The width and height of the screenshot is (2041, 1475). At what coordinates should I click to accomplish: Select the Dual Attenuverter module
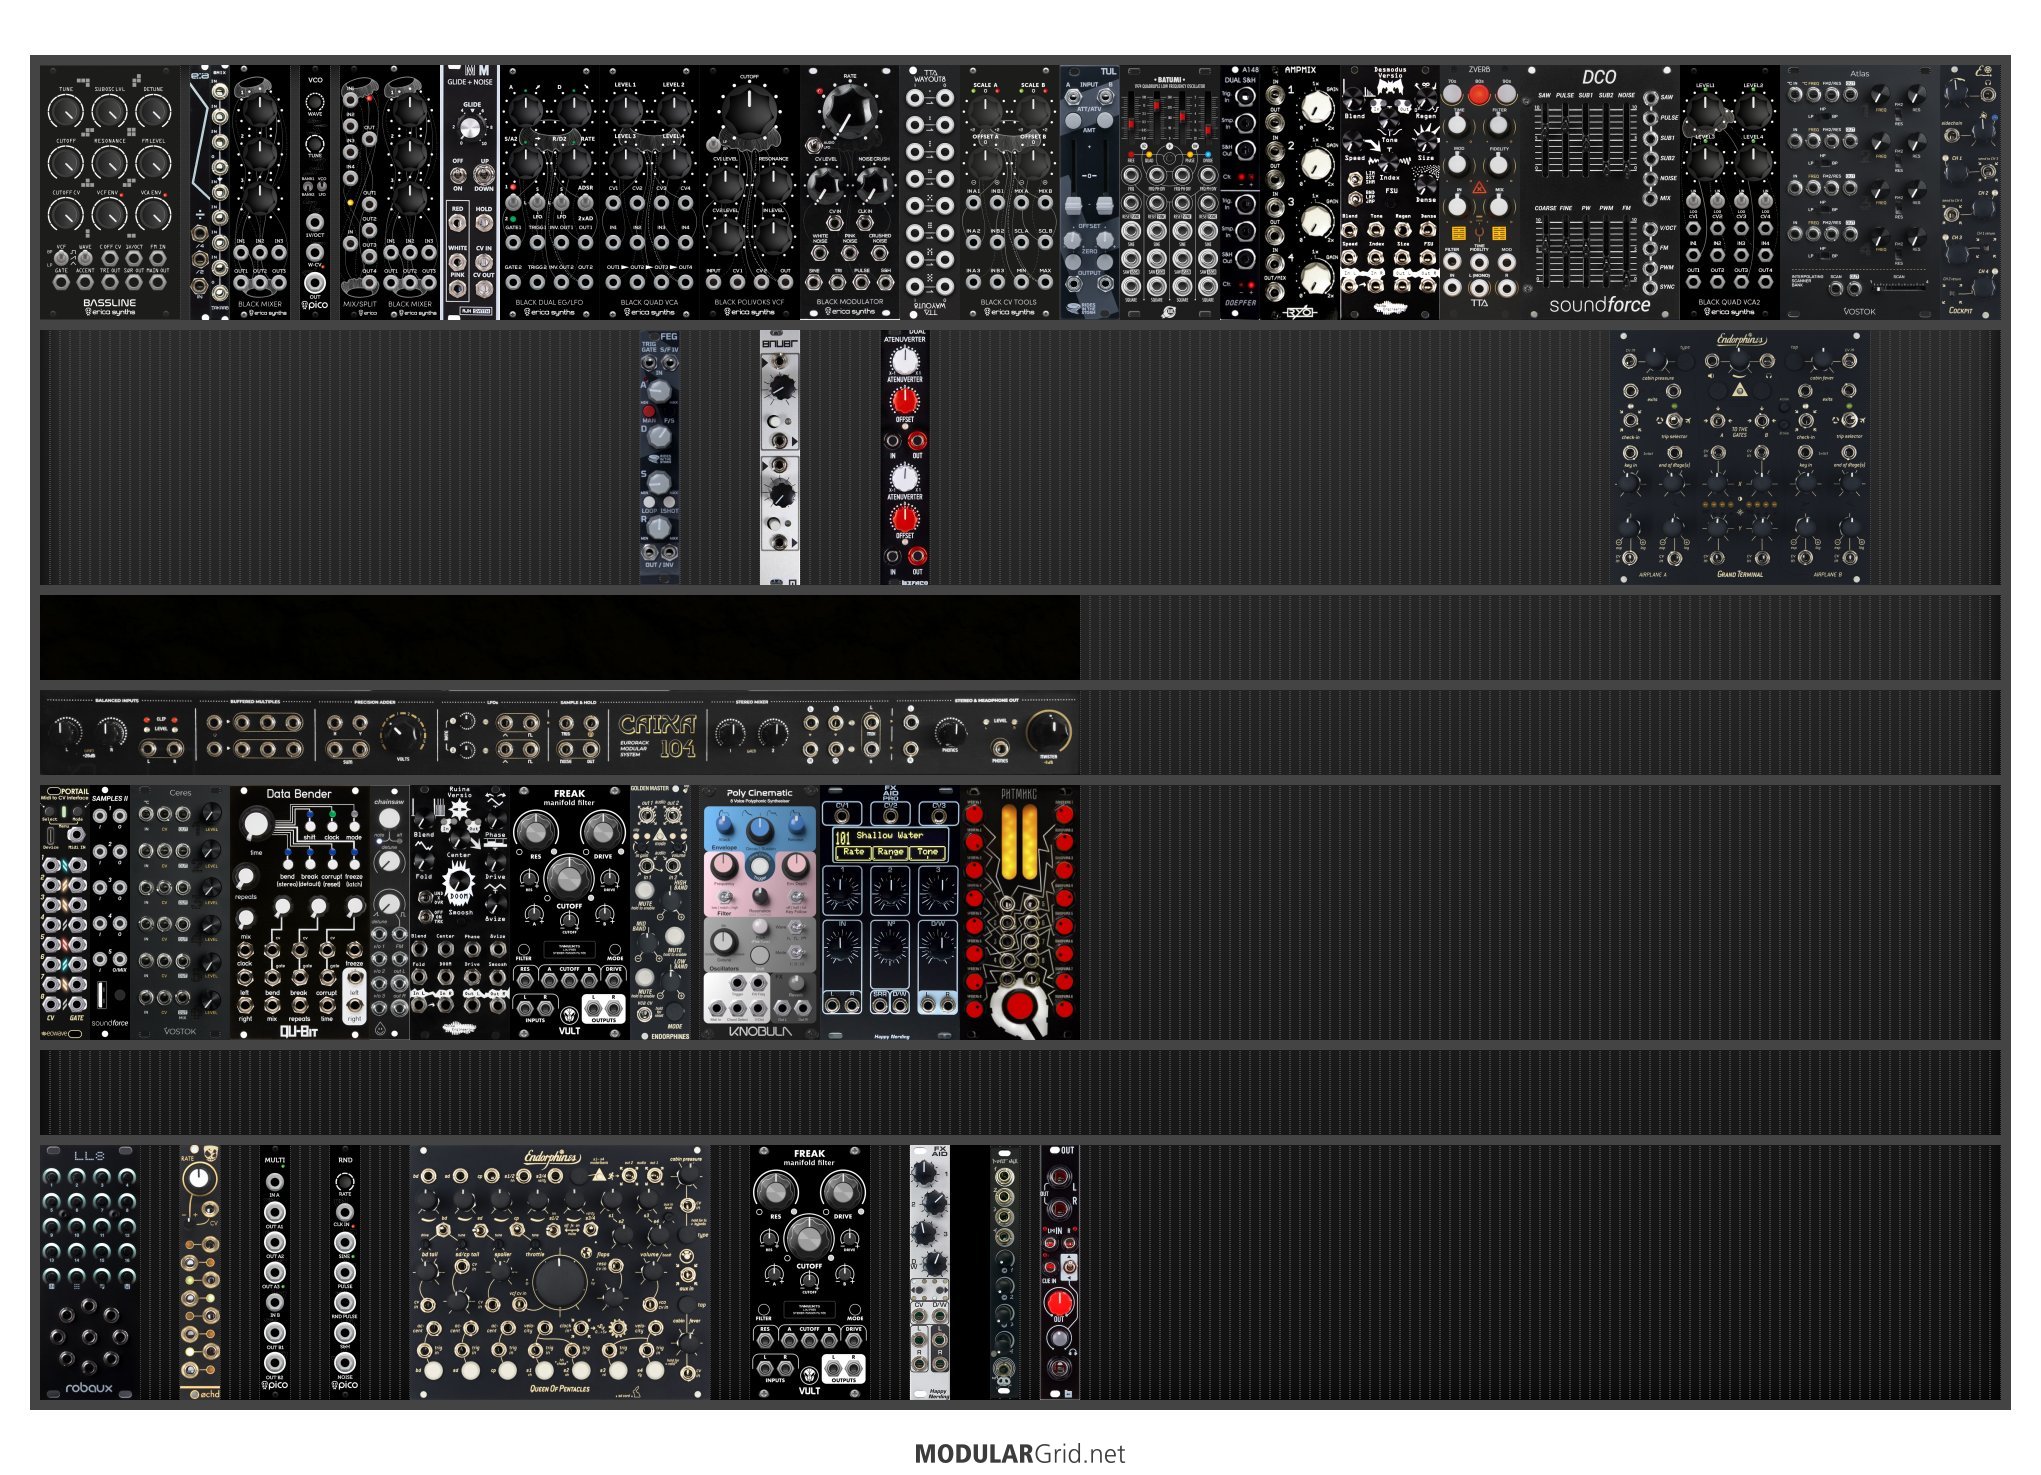tap(905, 457)
